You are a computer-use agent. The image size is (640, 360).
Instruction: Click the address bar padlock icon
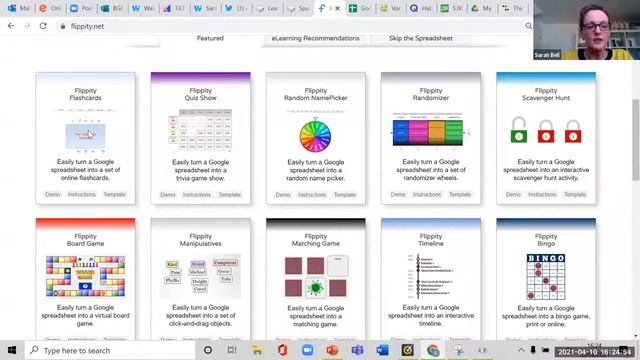click(x=62, y=26)
